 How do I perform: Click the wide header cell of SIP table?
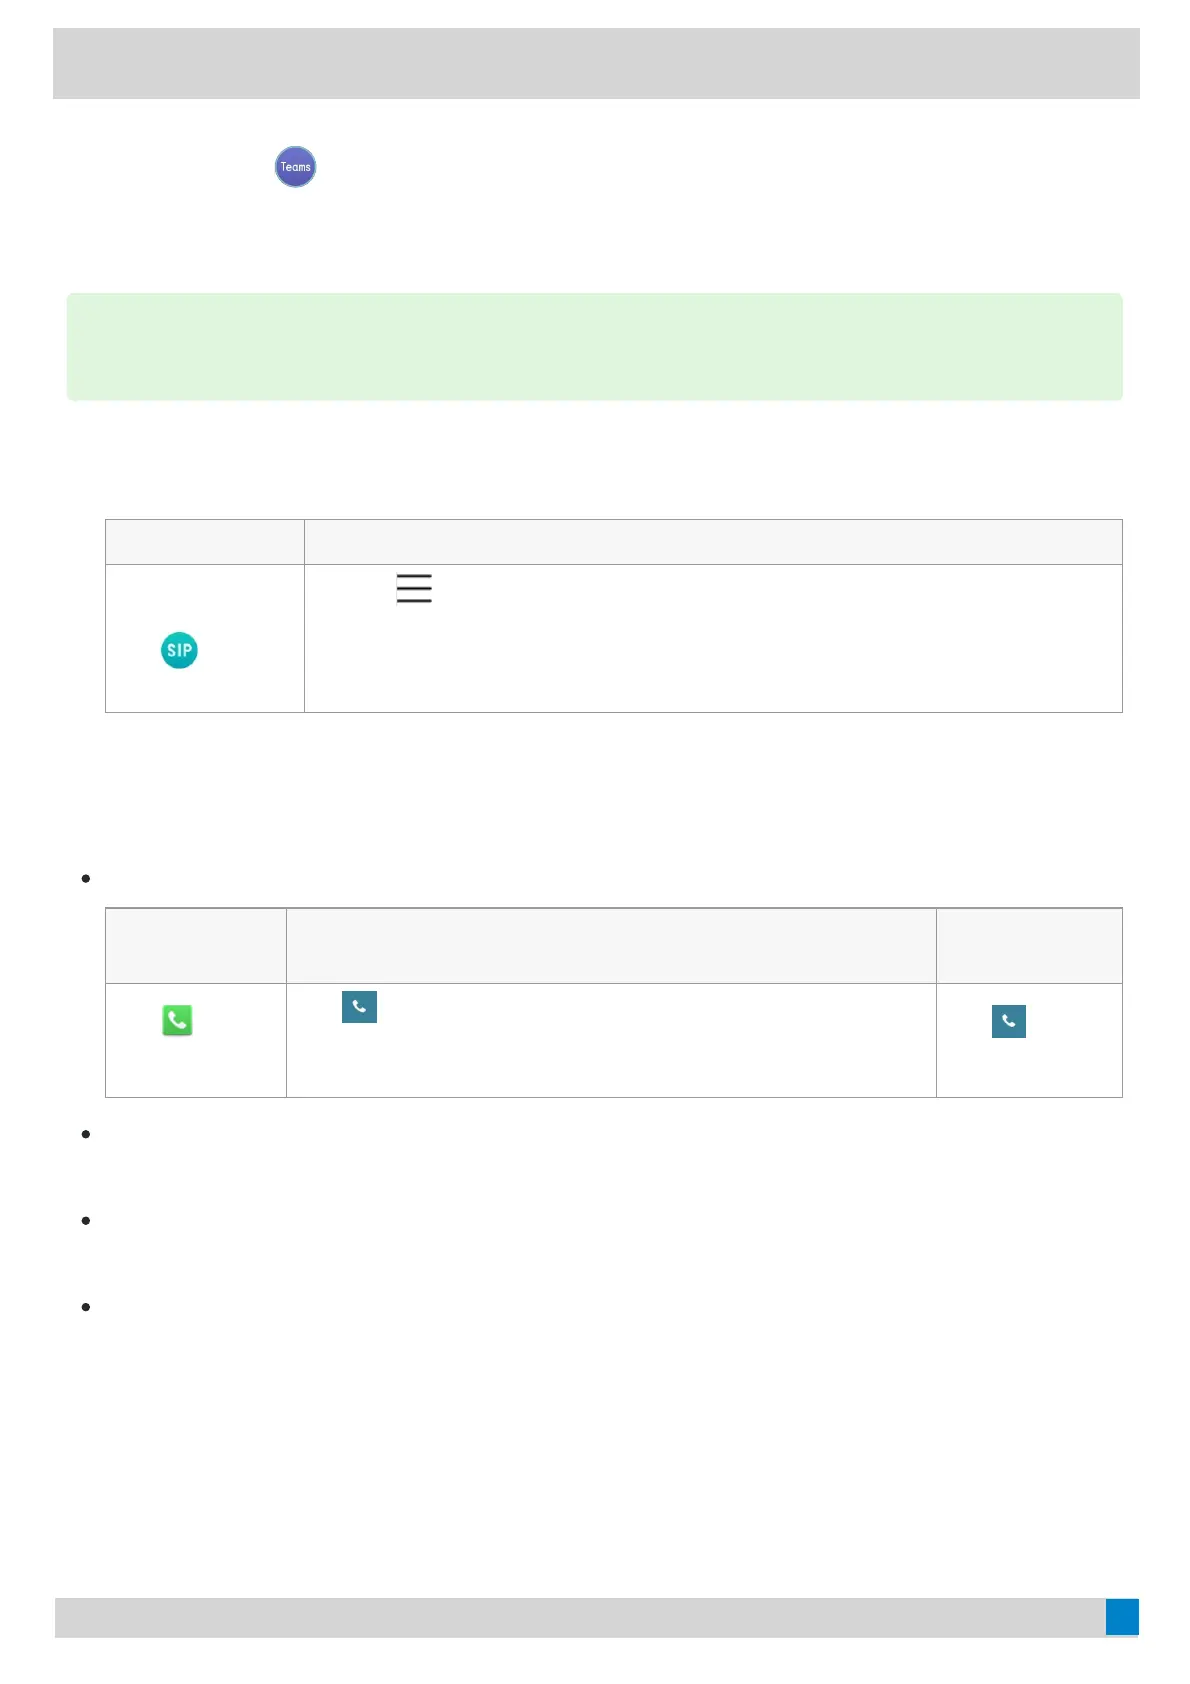tap(713, 542)
